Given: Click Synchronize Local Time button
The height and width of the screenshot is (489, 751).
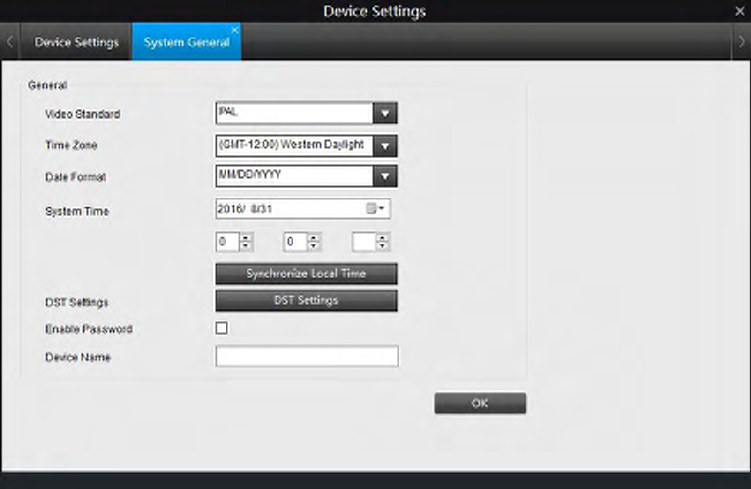Looking at the screenshot, I should point(307,273).
